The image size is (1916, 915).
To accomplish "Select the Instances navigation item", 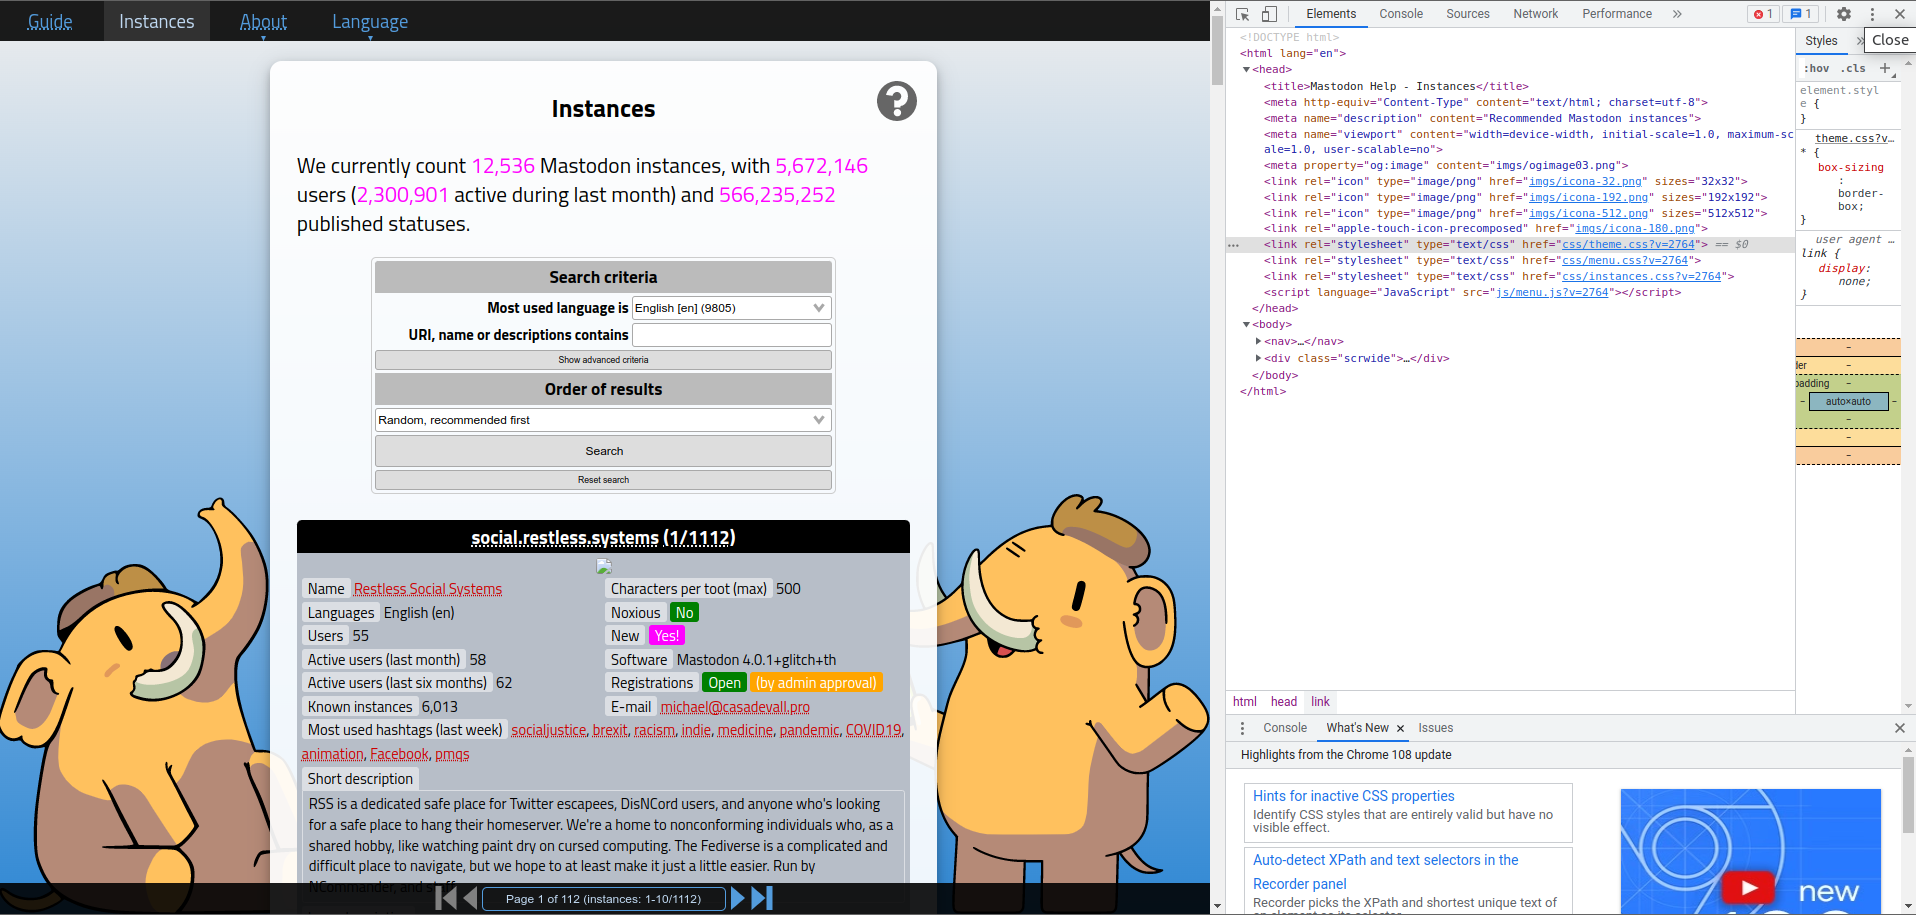I will [x=157, y=21].
